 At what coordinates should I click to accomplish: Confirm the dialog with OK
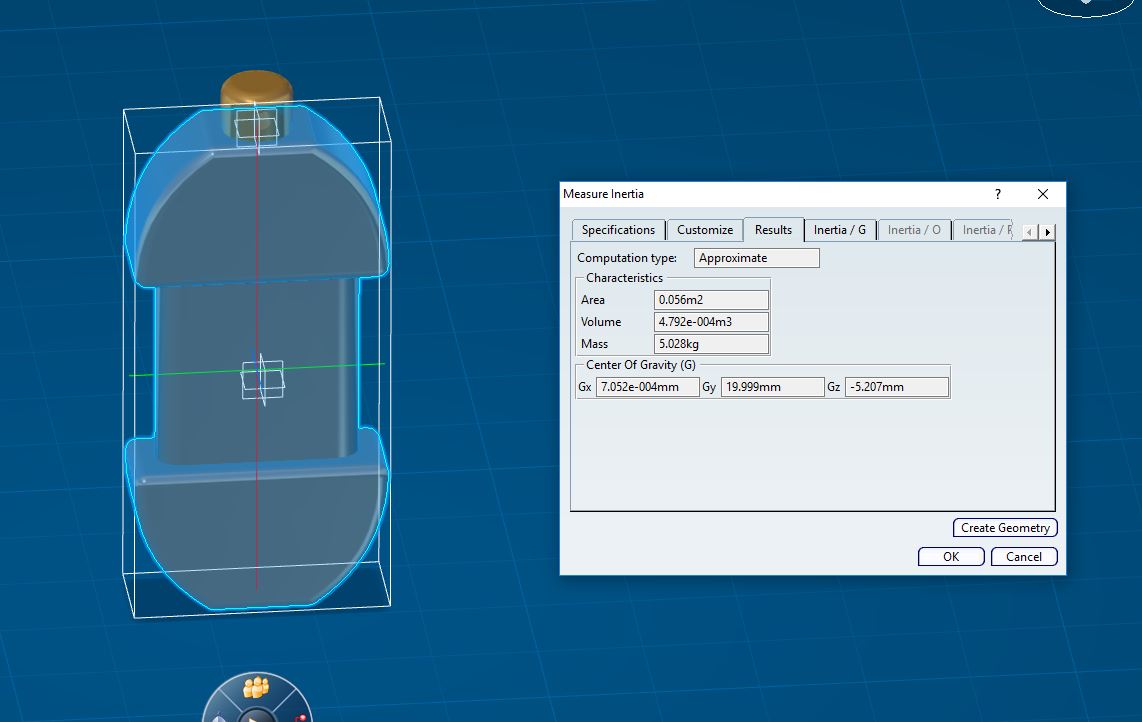tap(950, 557)
